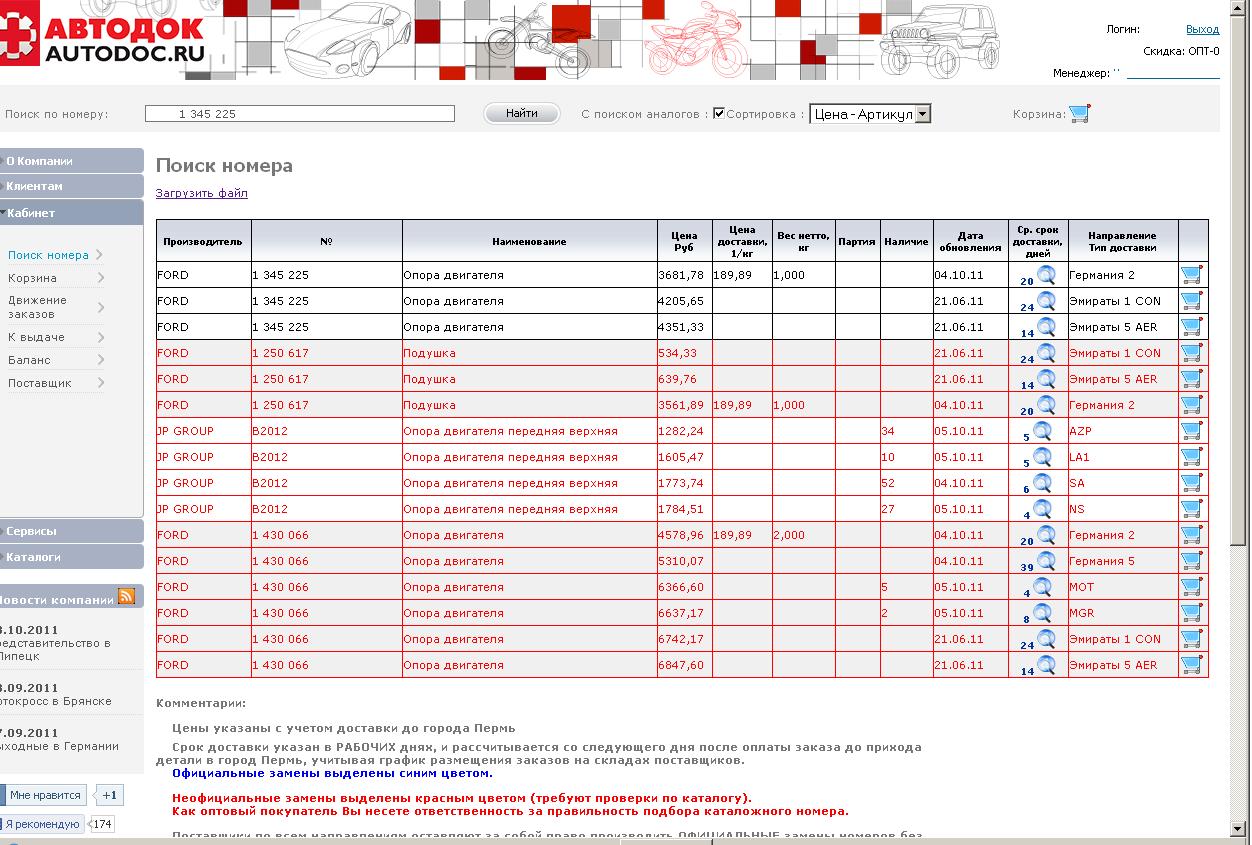The width and height of the screenshot is (1252, 845).
Task: Select Поиск номера in cabinet menu
Action: 48,255
